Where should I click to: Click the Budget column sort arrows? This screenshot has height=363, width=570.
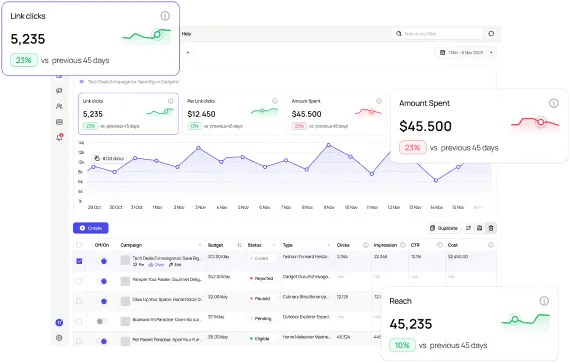tap(239, 245)
